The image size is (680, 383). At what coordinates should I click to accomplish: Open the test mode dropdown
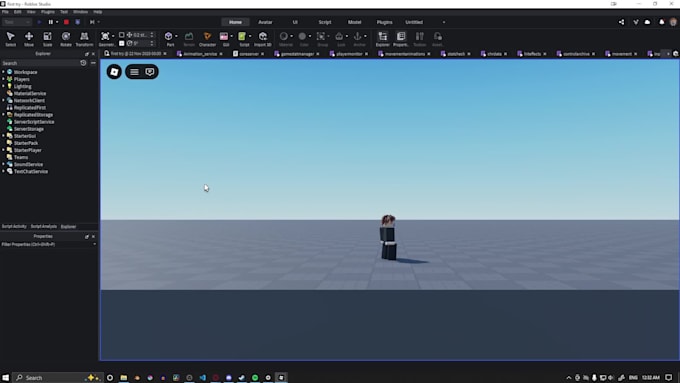17,22
